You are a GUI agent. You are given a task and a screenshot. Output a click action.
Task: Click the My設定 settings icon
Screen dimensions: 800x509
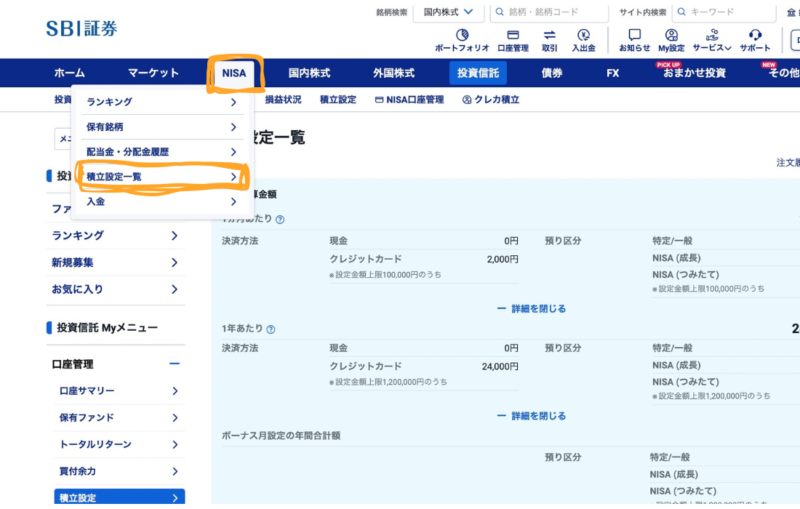click(671, 40)
